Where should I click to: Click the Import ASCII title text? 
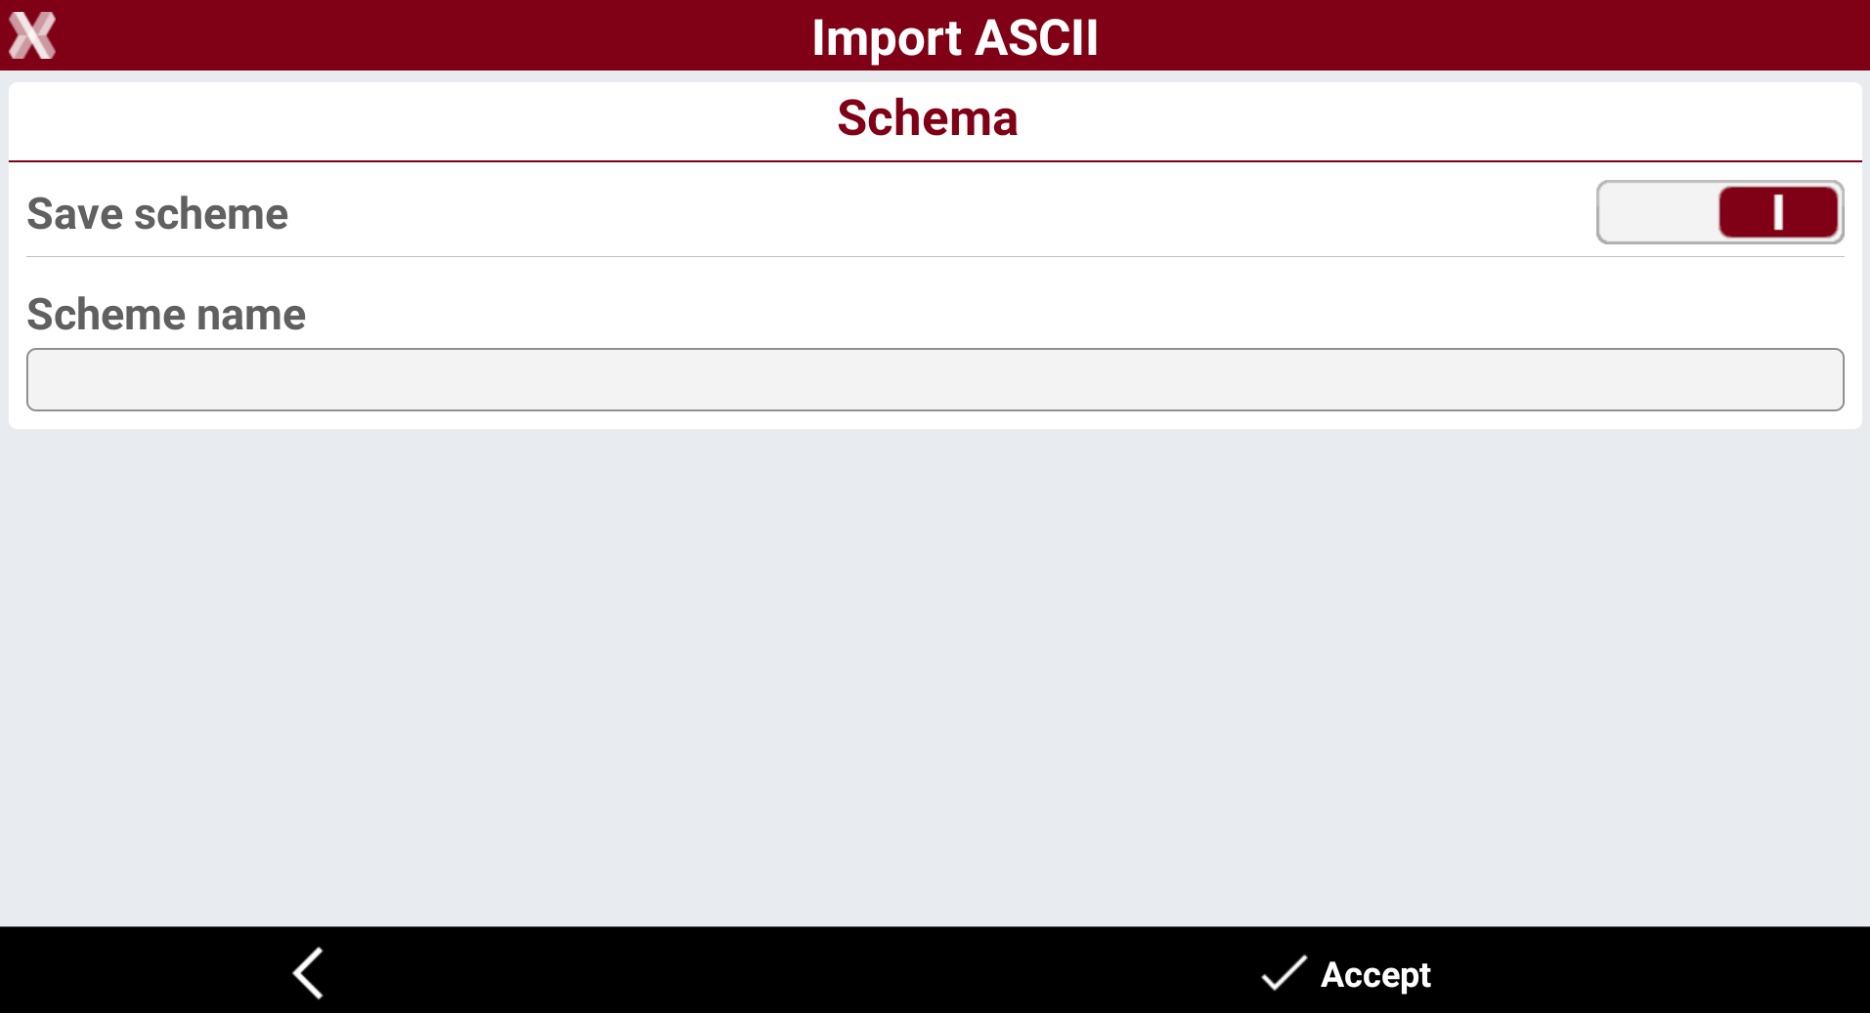[x=955, y=38]
